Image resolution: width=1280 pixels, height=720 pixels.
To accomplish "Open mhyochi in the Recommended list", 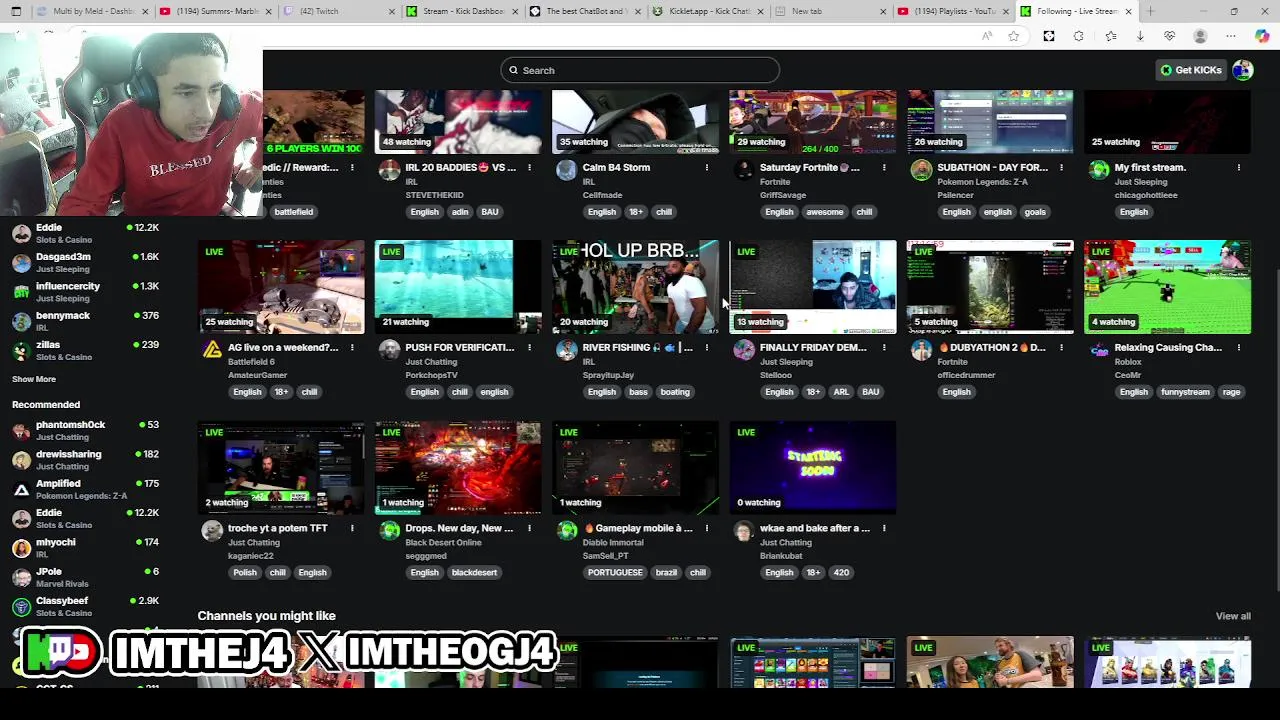I will click(85, 547).
